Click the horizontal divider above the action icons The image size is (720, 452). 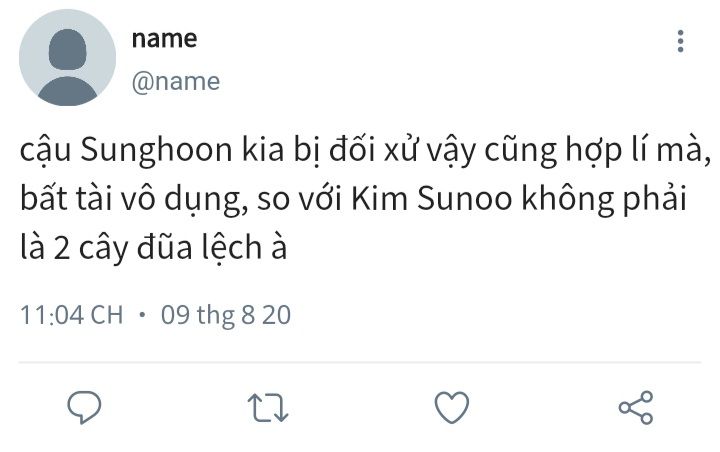360,362
